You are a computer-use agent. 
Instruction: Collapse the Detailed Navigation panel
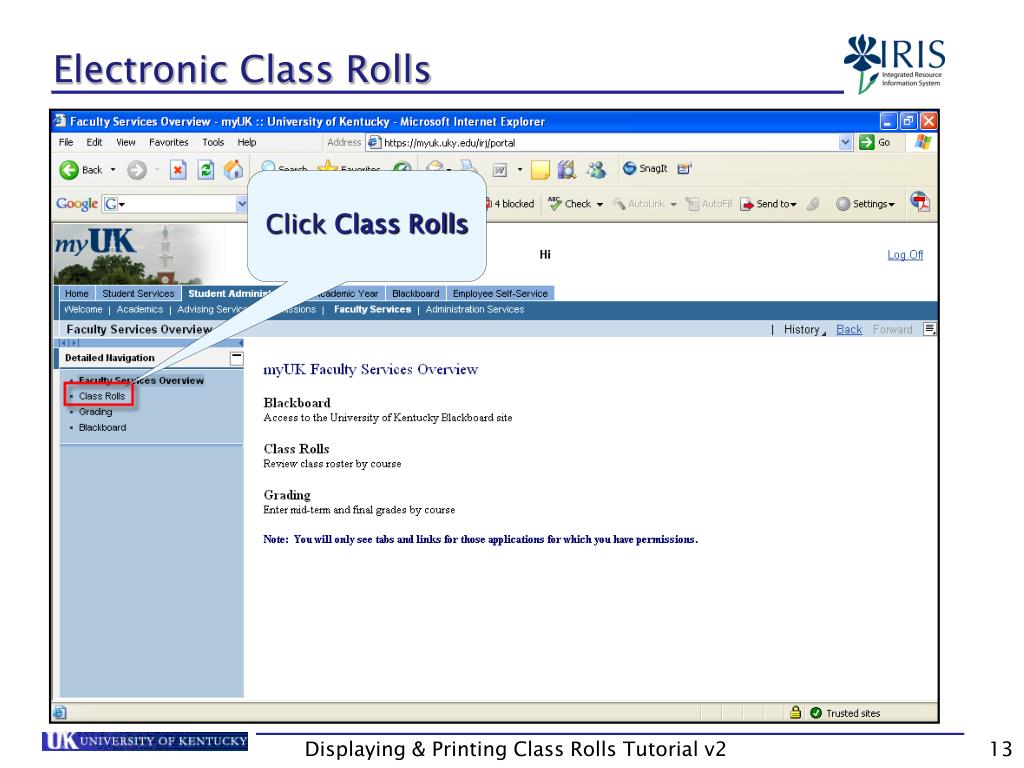pyautogui.click(x=236, y=358)
